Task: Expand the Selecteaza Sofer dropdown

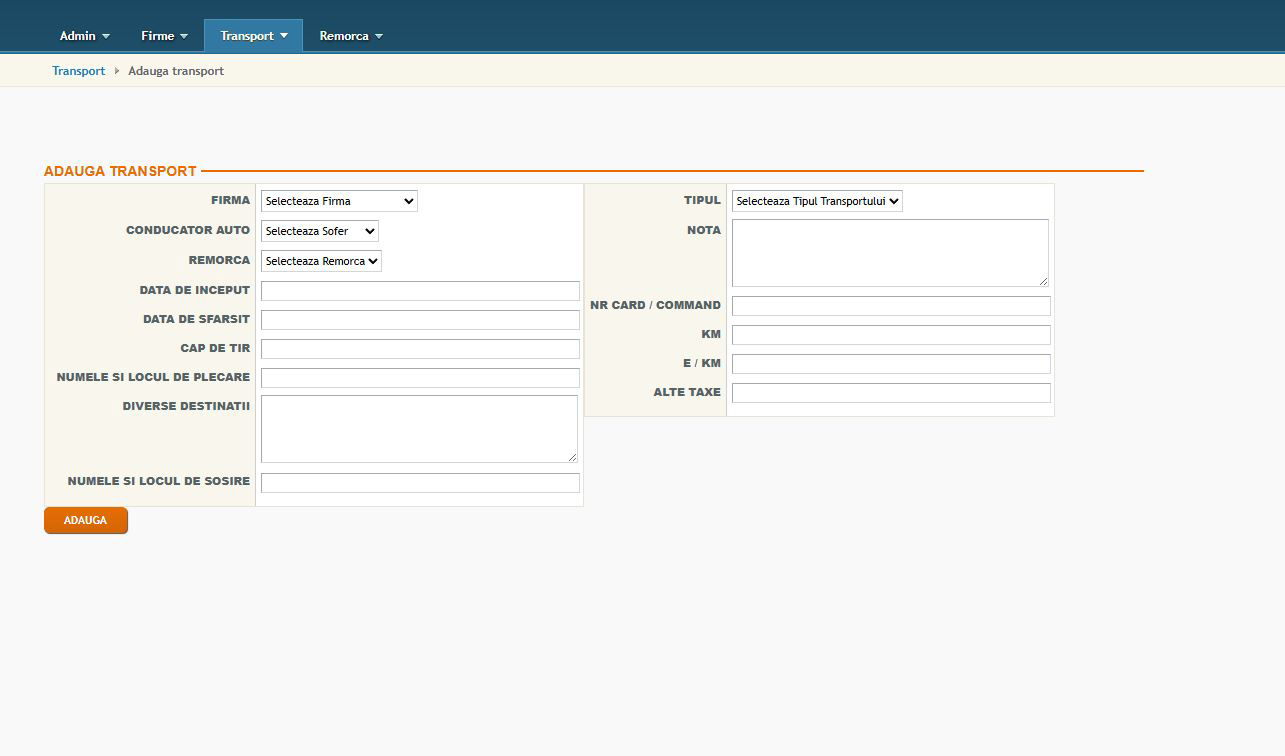Action: point(319,231)
